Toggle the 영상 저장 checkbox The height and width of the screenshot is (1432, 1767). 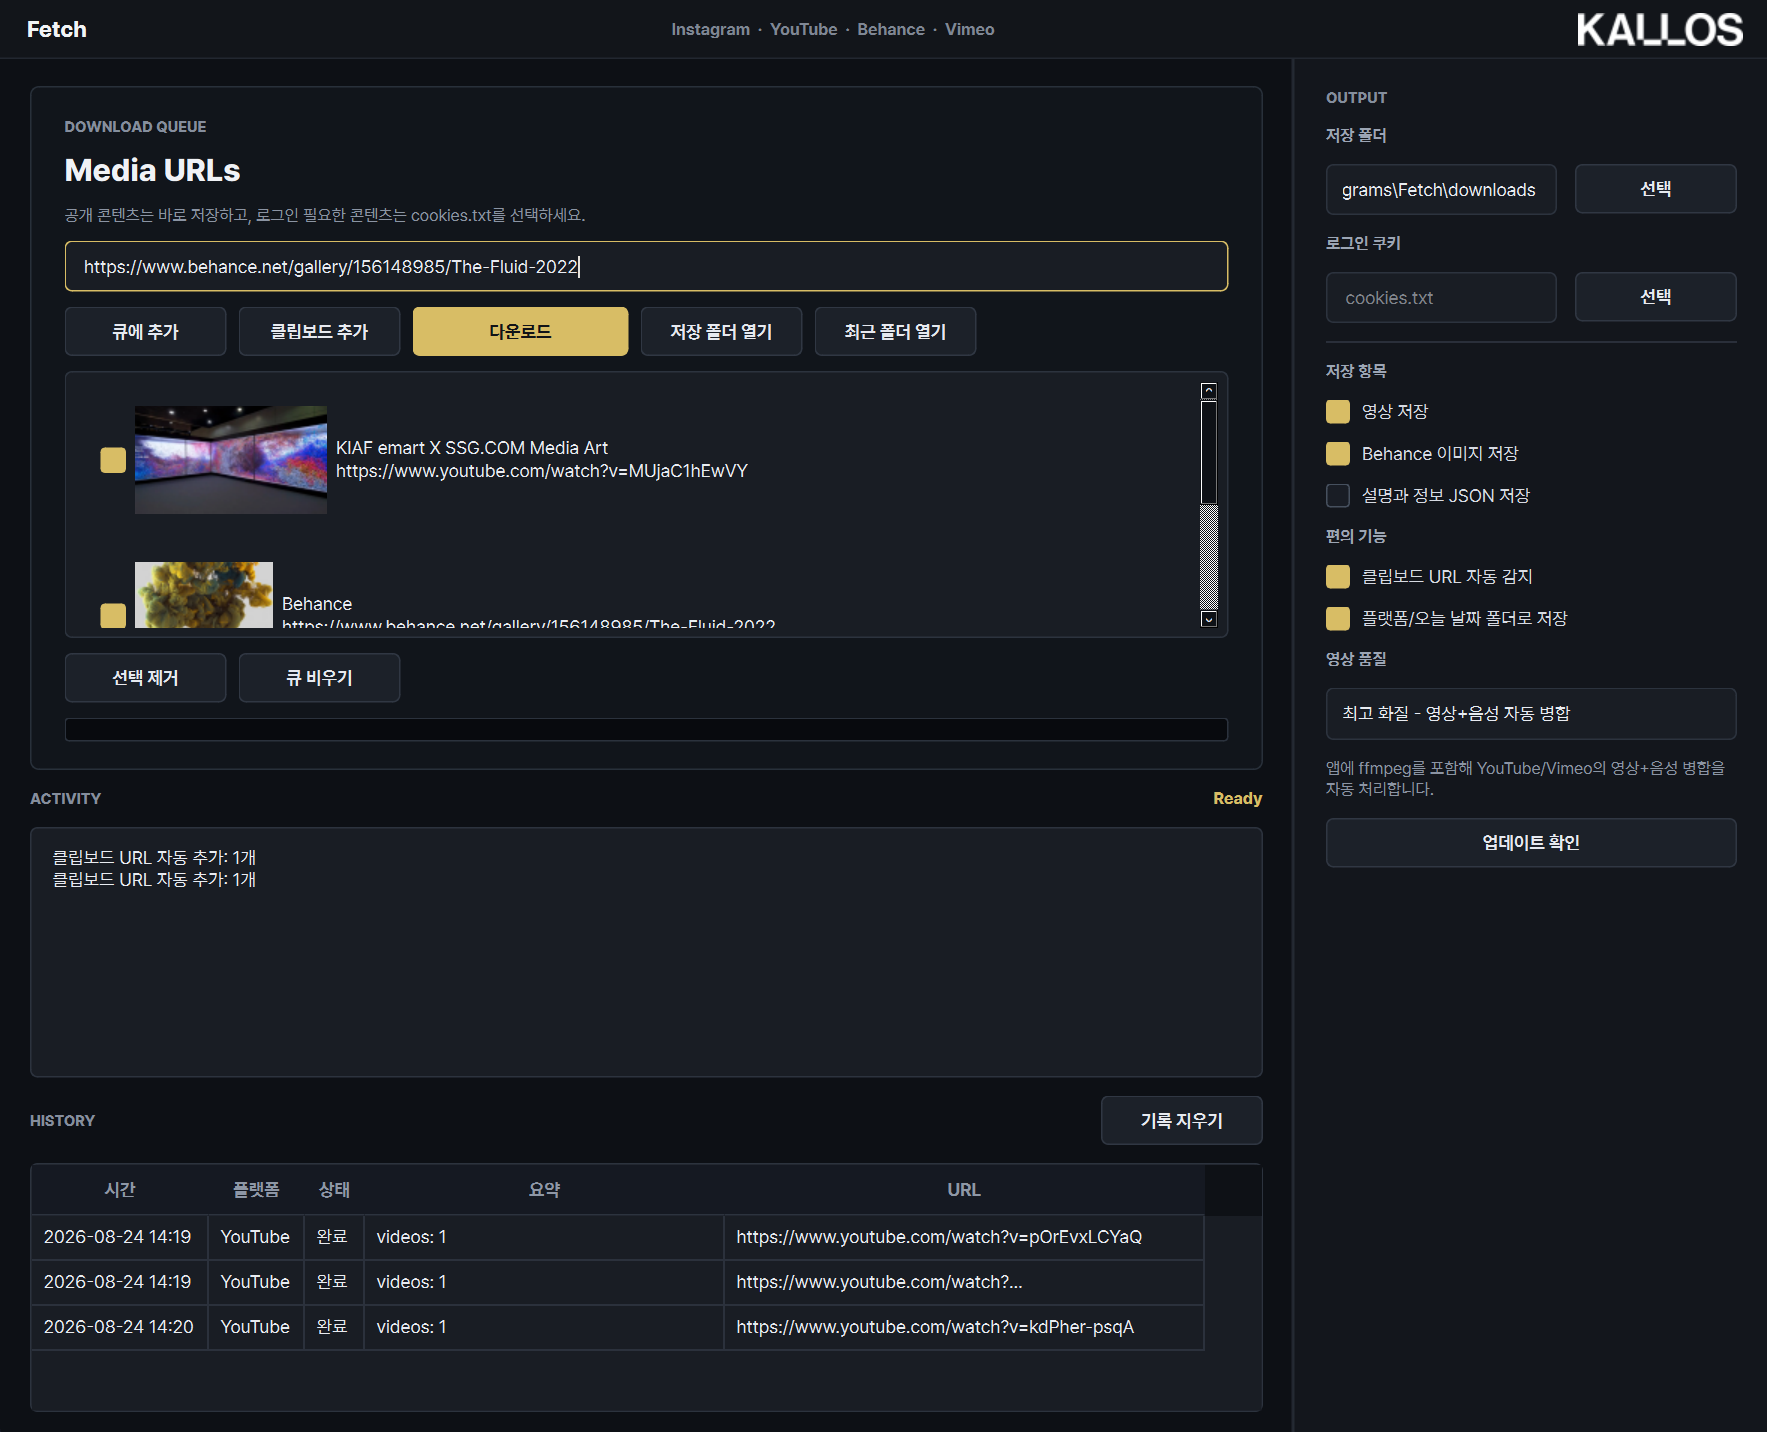(1338, 411)
